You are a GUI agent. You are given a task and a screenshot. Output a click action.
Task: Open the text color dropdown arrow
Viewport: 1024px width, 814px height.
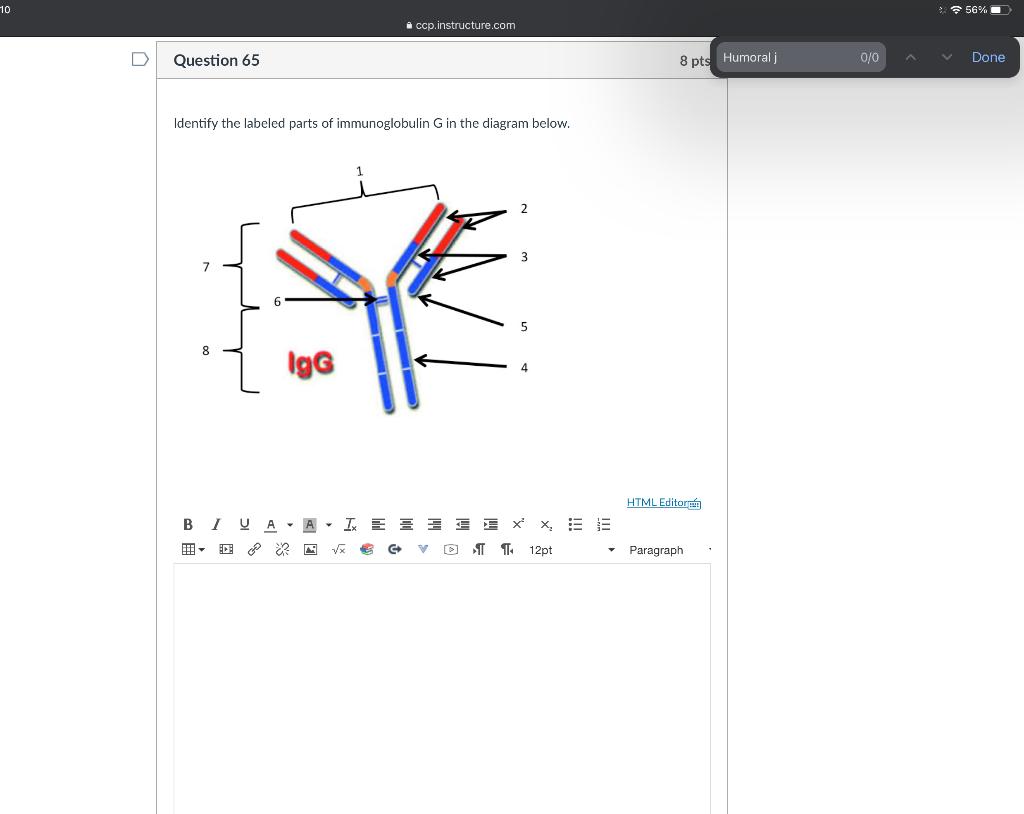[x=289, y=524]
